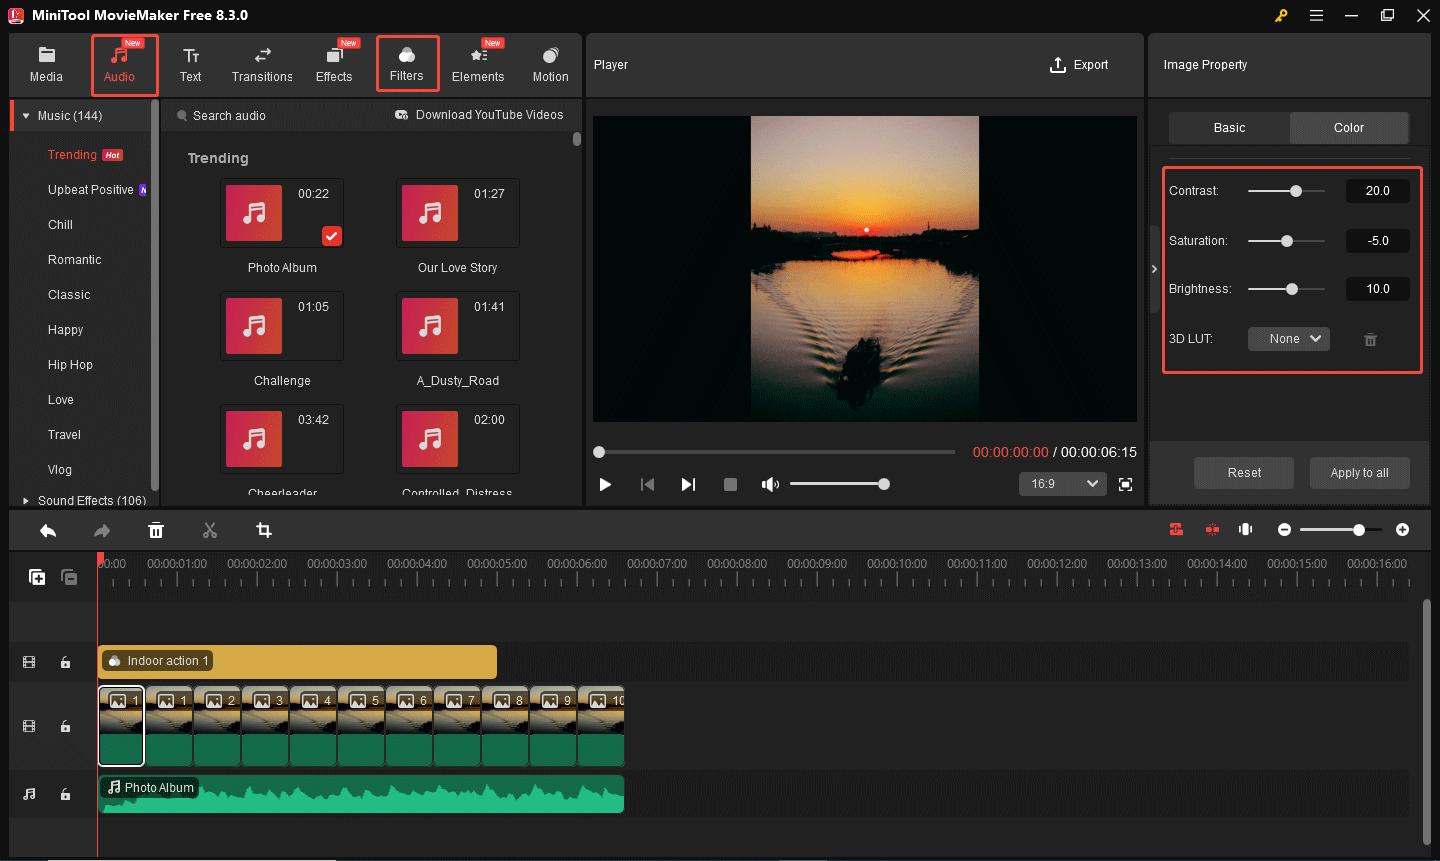Delete the selected timeline clip
Screen dimensions: 1440x861
coord(156,530)
